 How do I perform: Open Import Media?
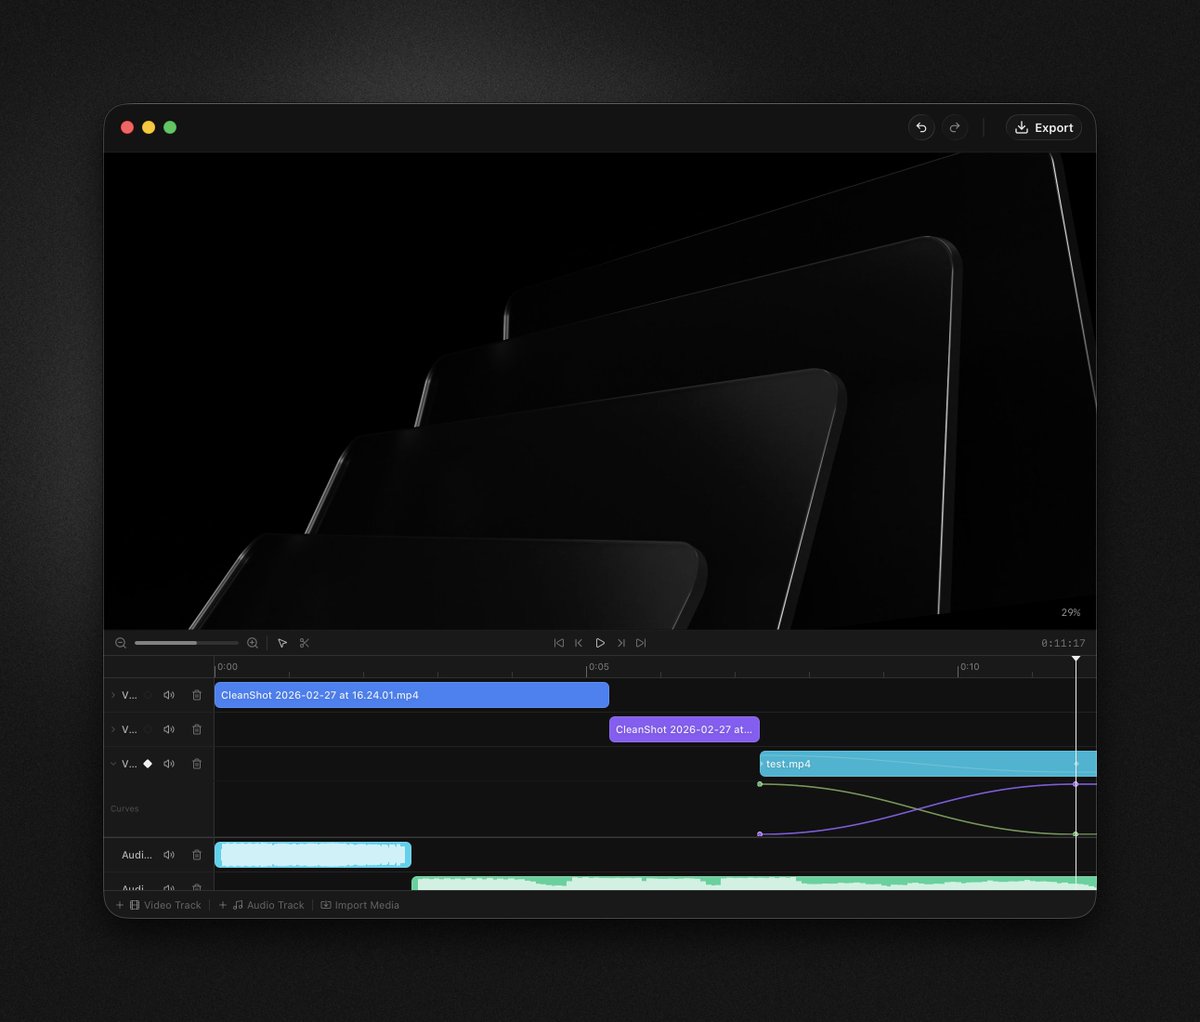click(360, 905)
